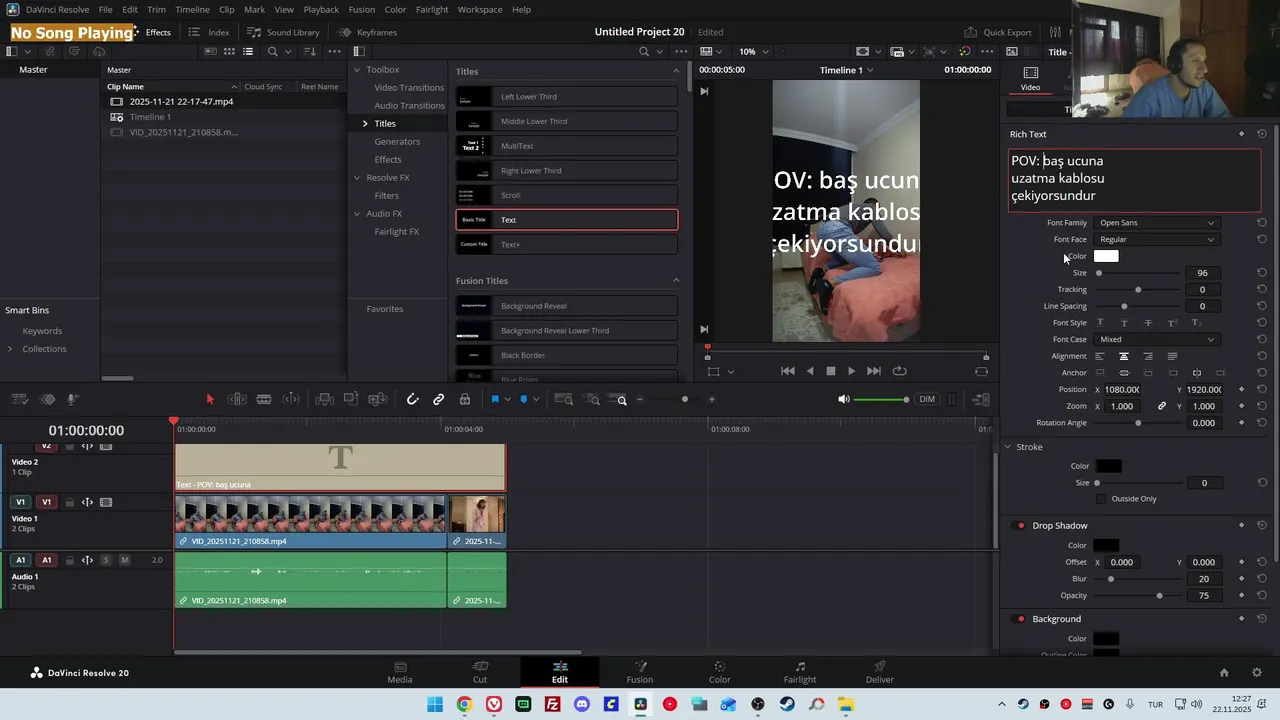Open the viewer zoom 10% dropdown
This screenshot has width=1280, height=720.
[x=754, y=52]
